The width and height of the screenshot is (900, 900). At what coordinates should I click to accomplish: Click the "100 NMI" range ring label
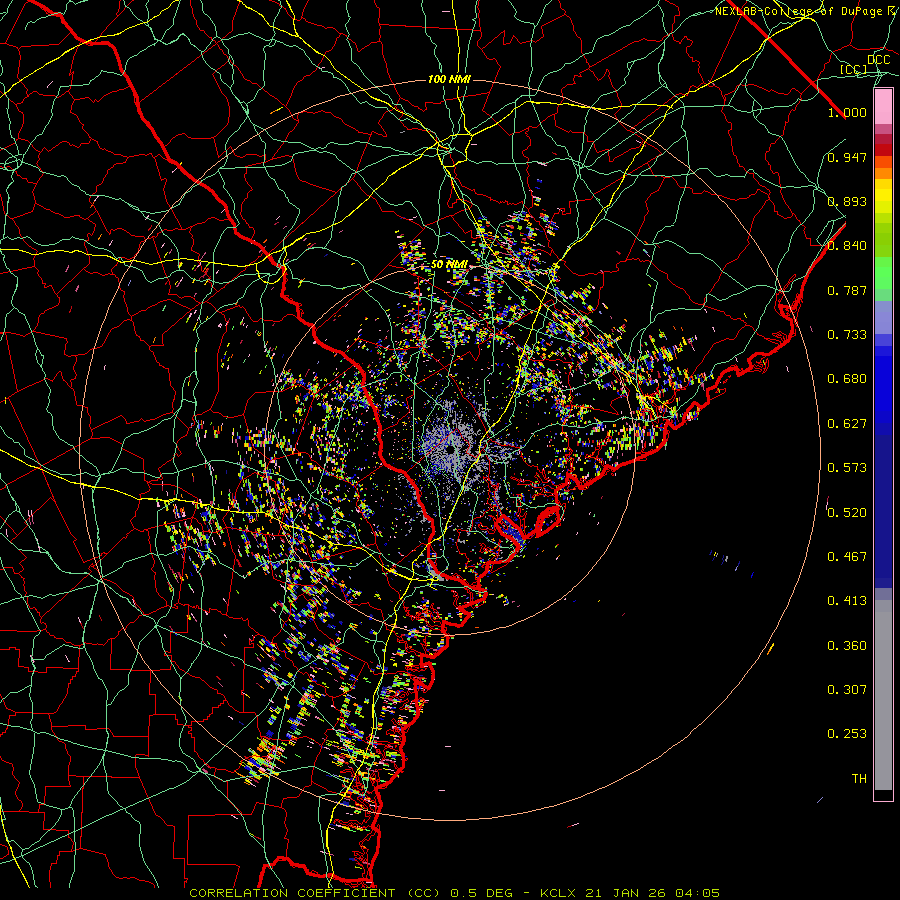coord(449,79)
